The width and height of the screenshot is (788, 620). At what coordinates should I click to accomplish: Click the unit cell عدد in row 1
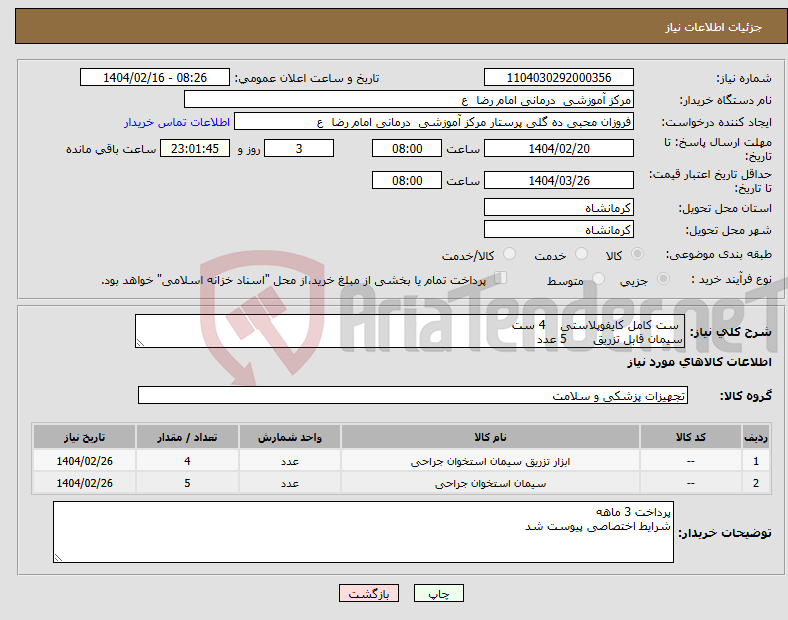[x=290, y=461]
